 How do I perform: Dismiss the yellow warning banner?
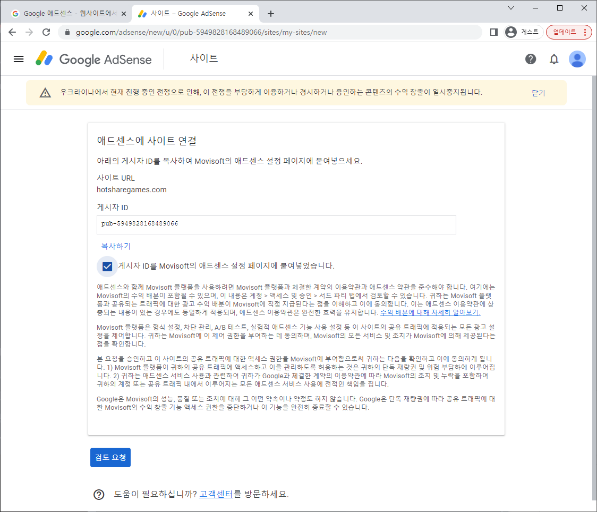point(538,93)
